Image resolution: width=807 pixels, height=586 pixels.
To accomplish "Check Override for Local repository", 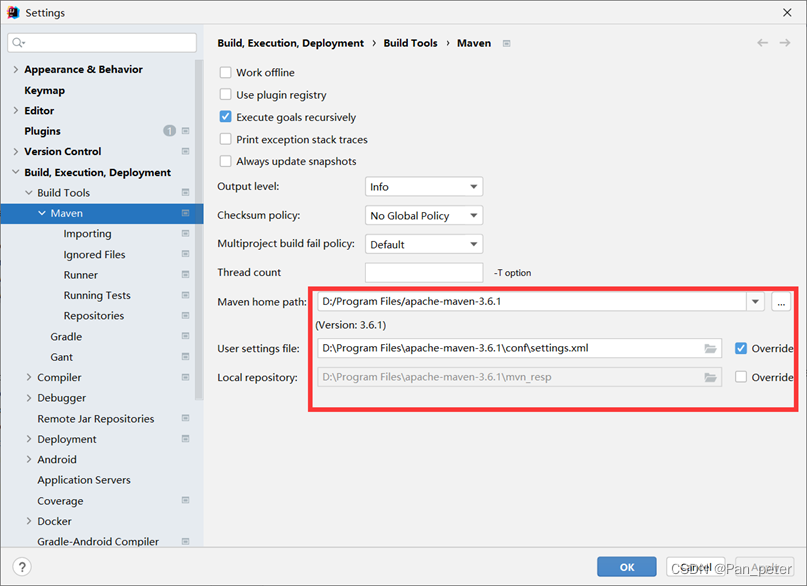I will [741, 377].
